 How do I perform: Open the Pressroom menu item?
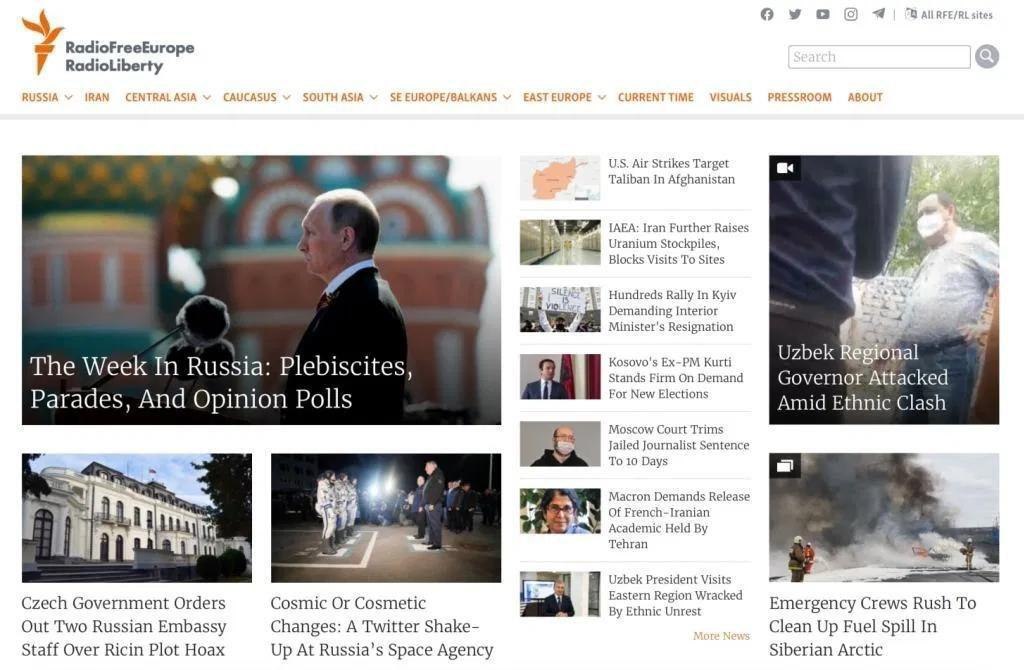coord(799,97)
